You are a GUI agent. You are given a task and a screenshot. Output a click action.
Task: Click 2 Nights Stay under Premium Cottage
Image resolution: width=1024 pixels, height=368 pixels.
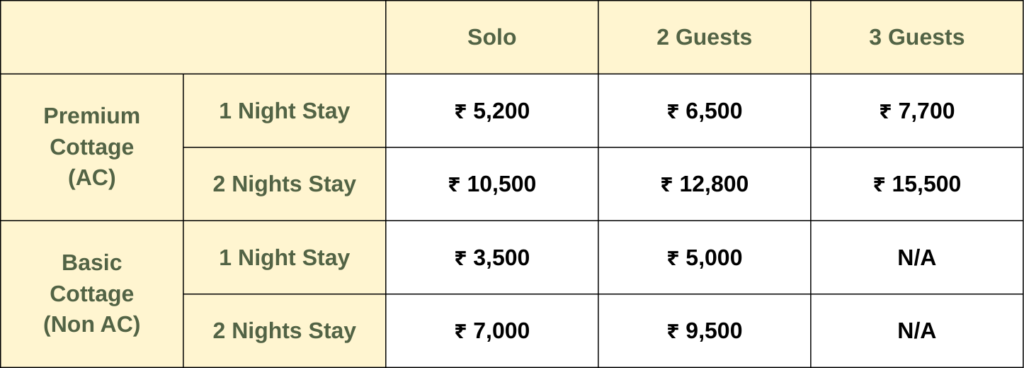point(284,184)
